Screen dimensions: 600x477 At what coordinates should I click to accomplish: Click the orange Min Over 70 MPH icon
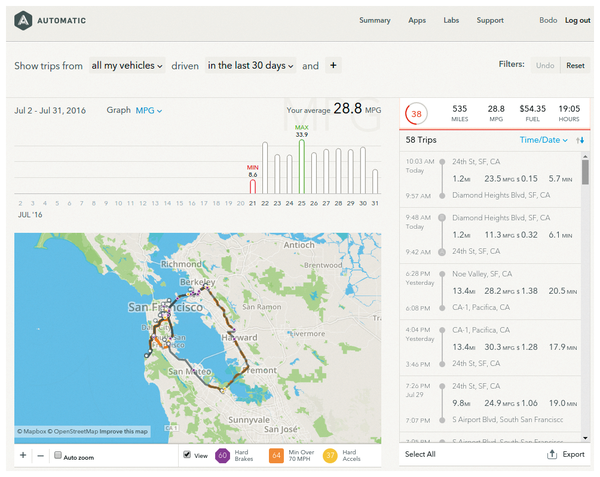pos(276,456)
